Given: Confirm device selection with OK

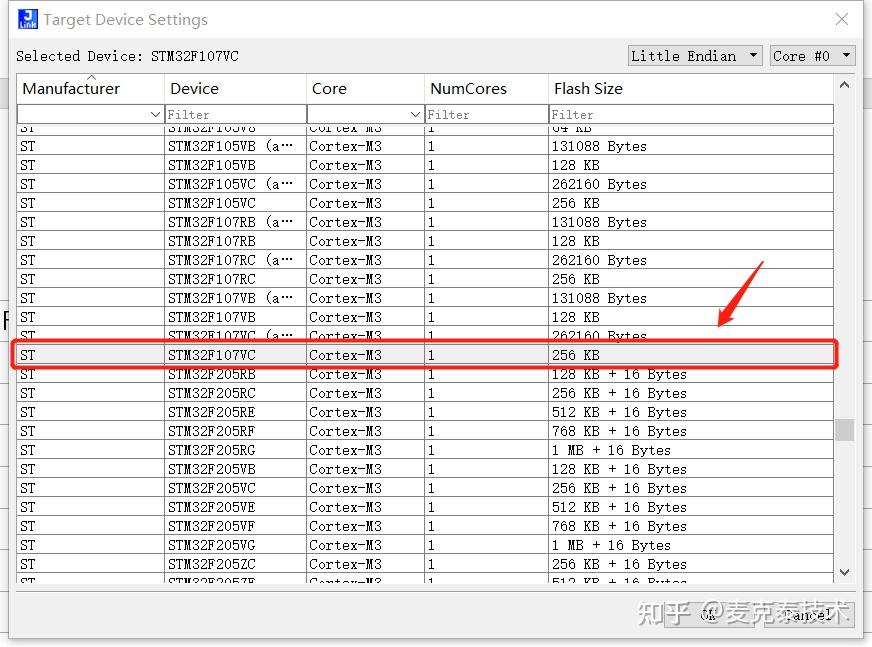Looking at the screenshot, I should (708, 616).
